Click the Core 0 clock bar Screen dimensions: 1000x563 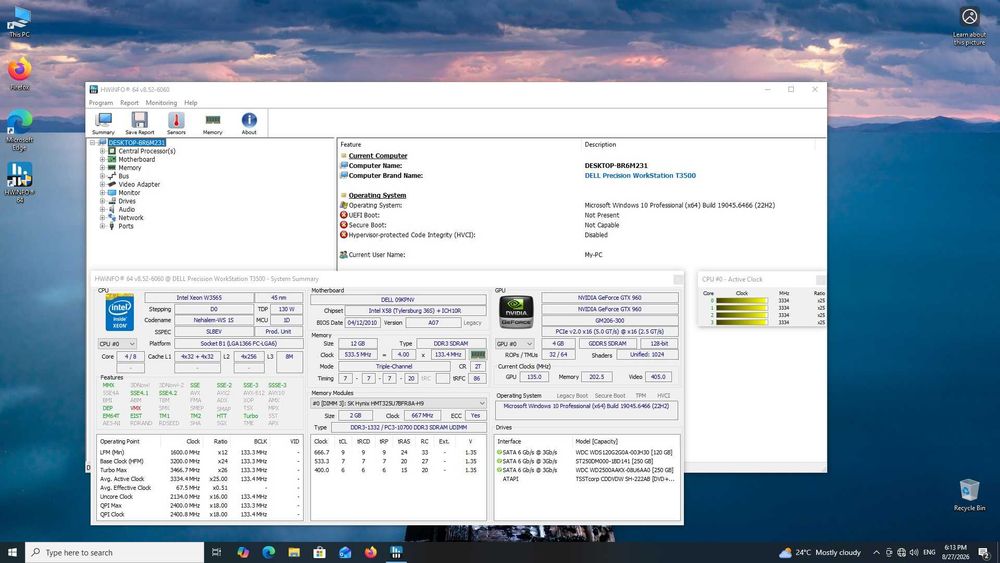[x=741, y=300]
